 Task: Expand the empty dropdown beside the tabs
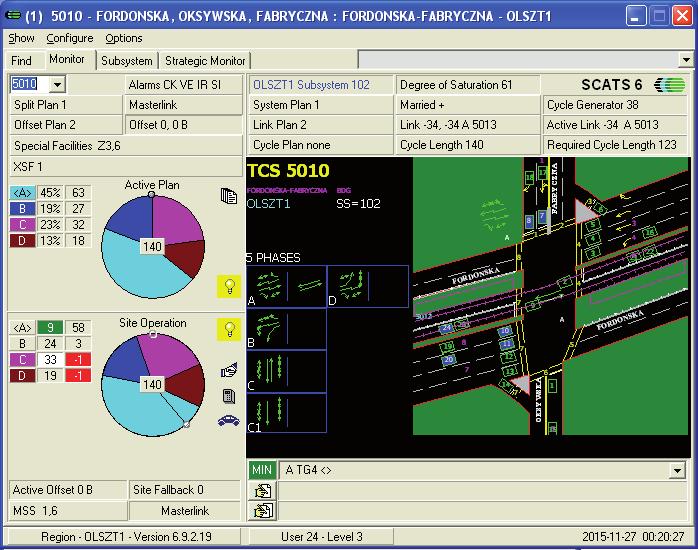(686, 59)
